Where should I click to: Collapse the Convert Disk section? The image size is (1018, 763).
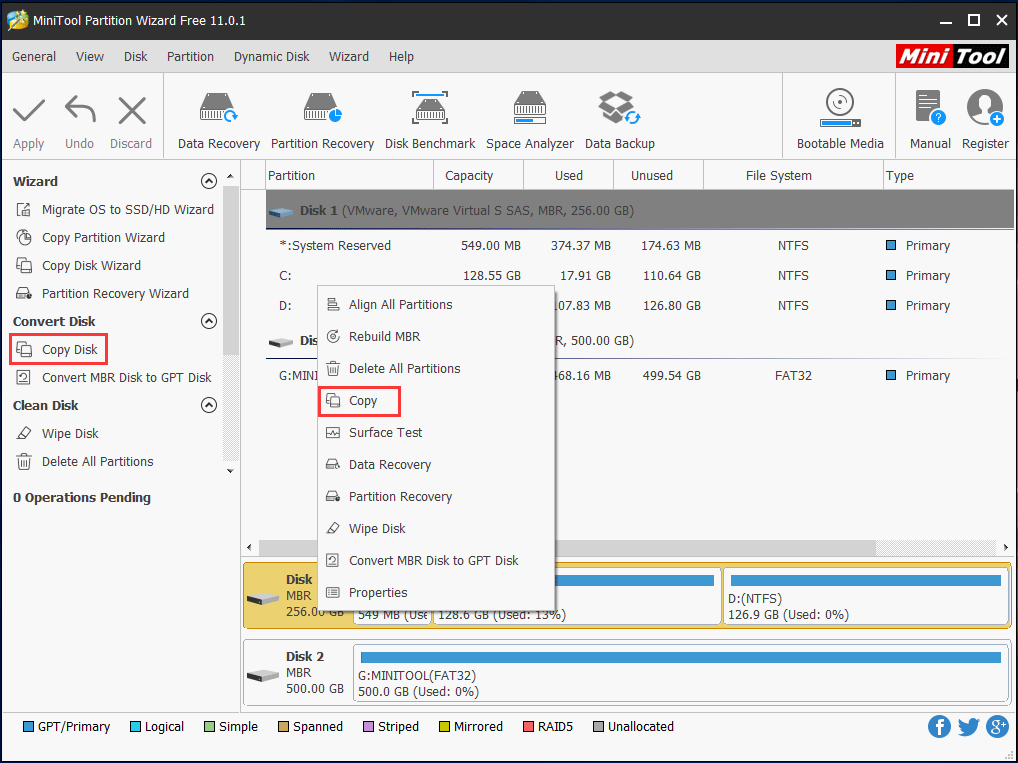(x=209, y=321)
